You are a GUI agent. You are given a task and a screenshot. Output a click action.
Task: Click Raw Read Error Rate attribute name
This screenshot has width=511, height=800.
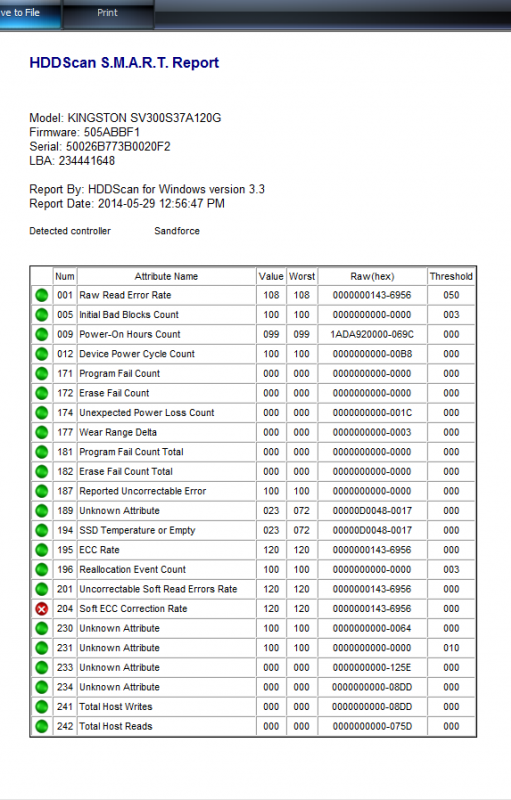pyautogui.click(x=125, y=295)
